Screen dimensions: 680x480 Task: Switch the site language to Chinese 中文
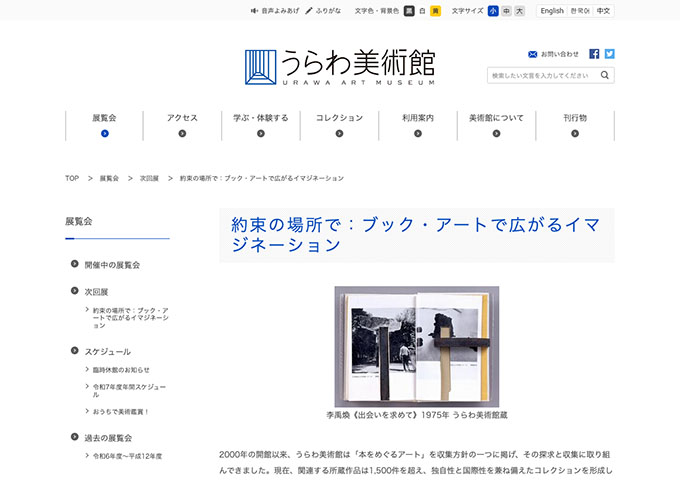point(603,11)
